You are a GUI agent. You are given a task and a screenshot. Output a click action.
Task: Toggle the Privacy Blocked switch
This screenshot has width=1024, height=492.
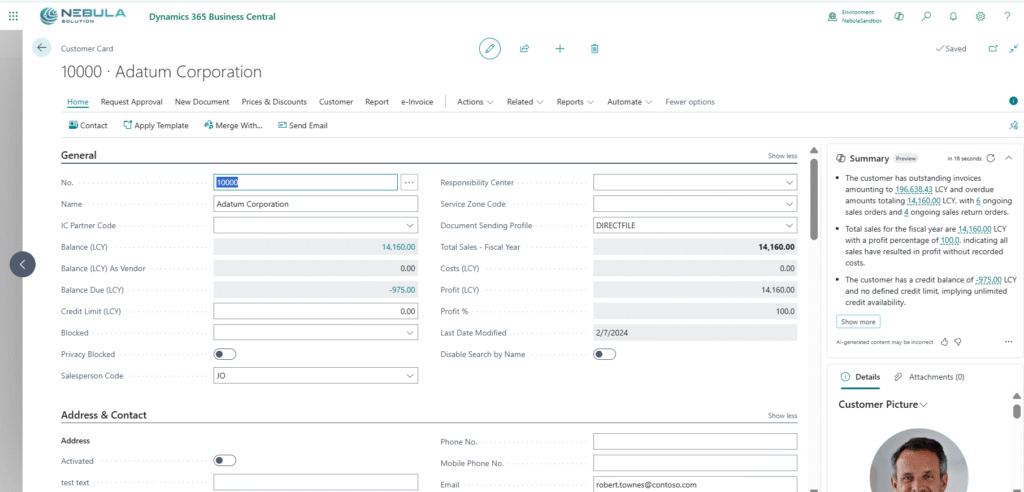pyautogui.click(x=225, y=354)
